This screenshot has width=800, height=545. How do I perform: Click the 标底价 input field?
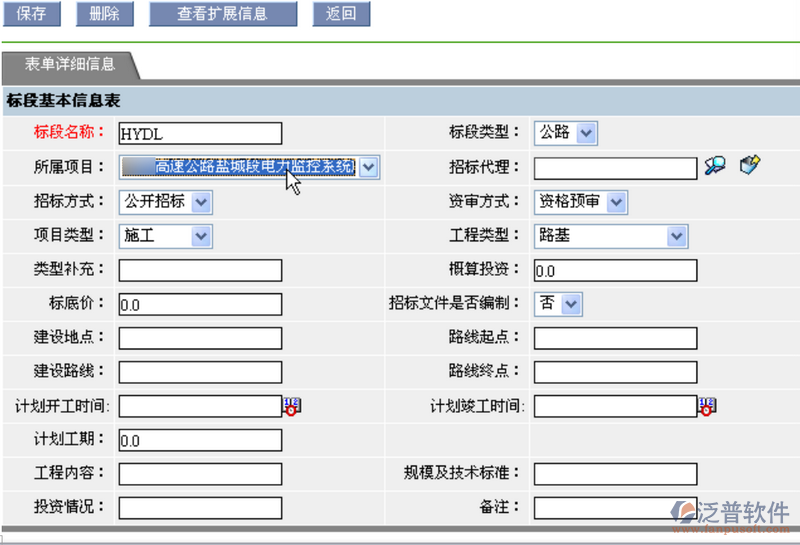(200, 304)
